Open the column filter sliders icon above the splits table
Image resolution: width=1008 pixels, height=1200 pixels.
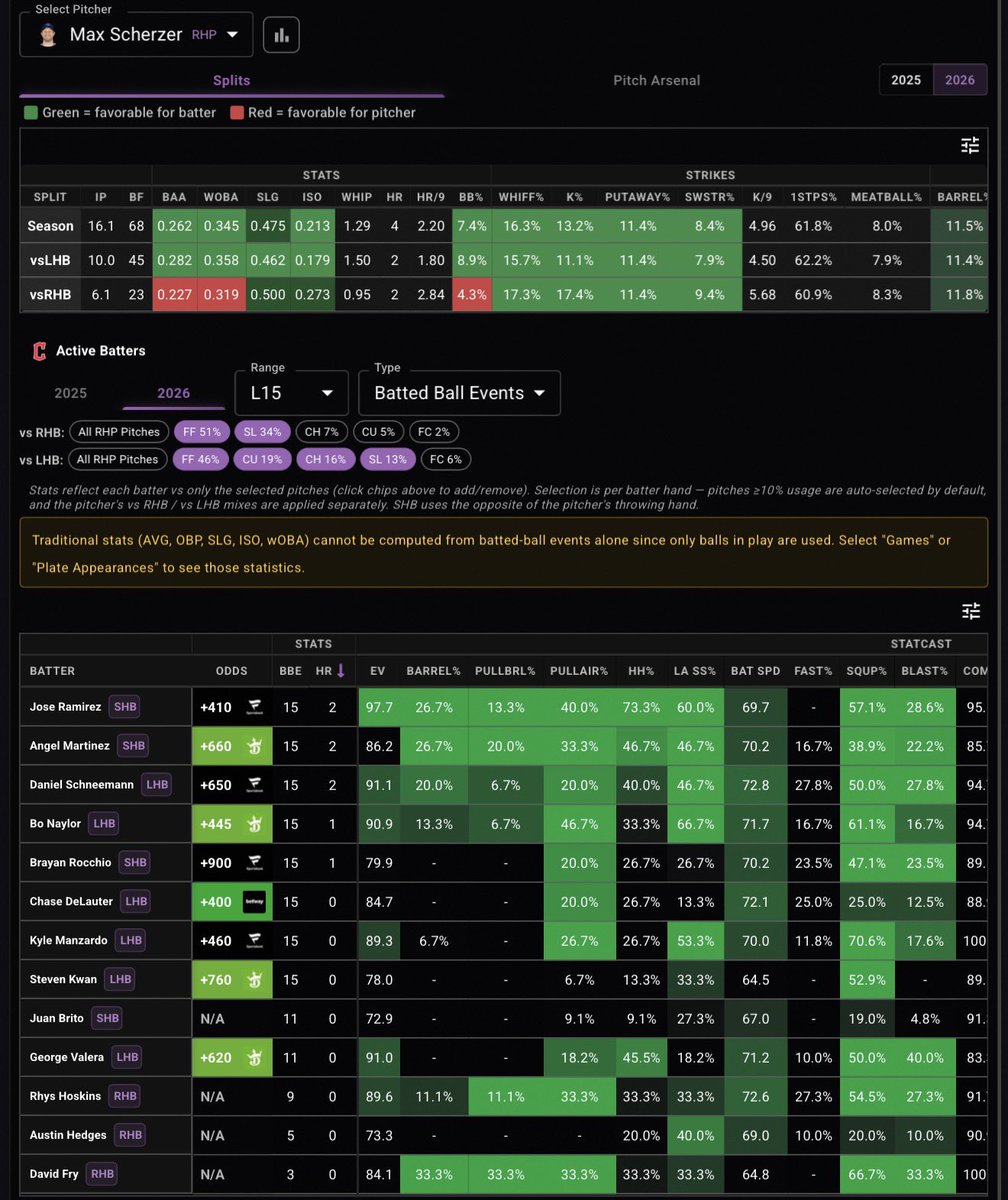(970, 144)
